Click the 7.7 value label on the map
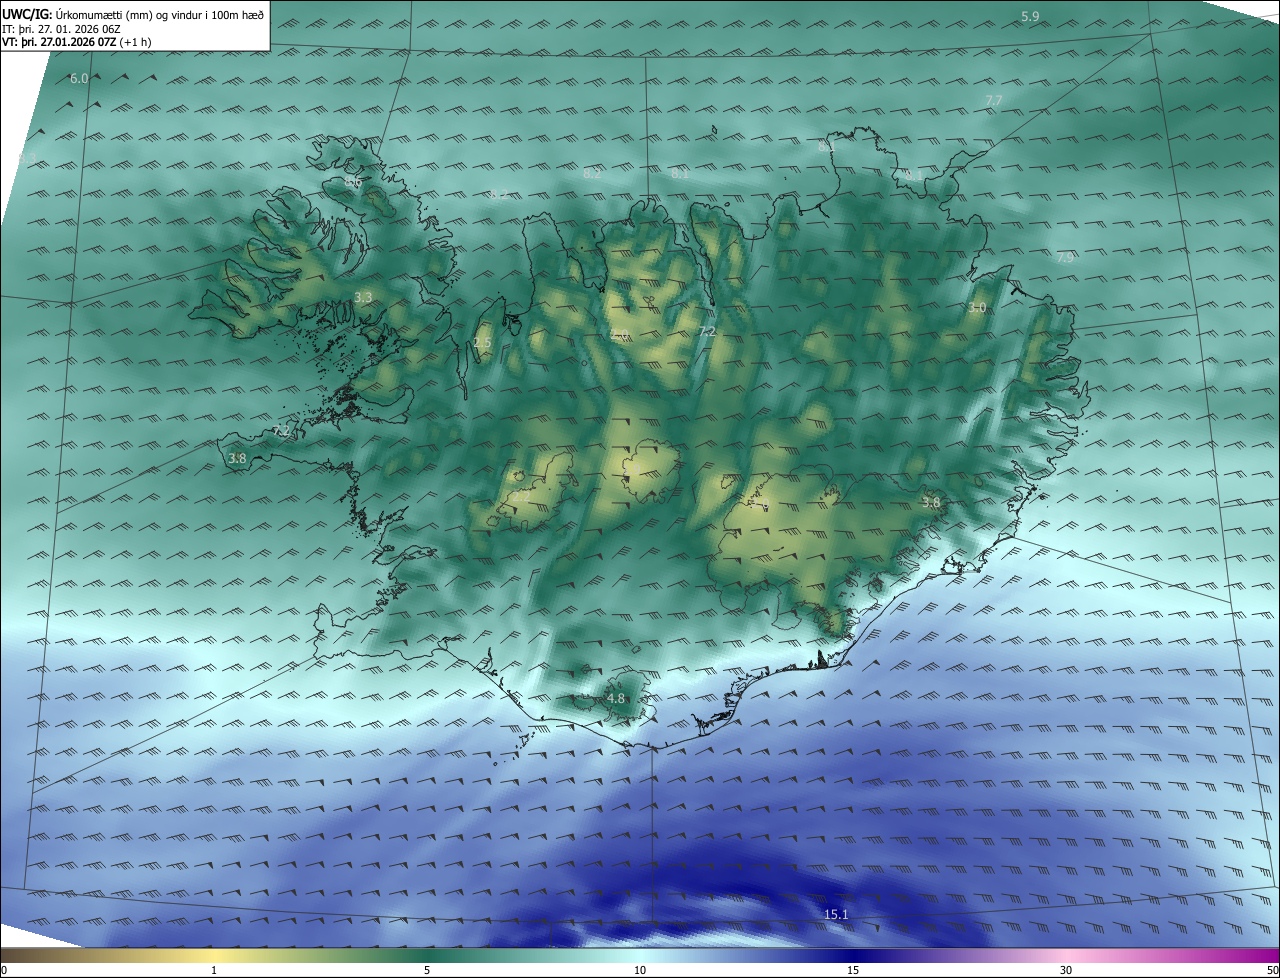The width and height of the screenshot is (1280, 978). tap(994, 101)
